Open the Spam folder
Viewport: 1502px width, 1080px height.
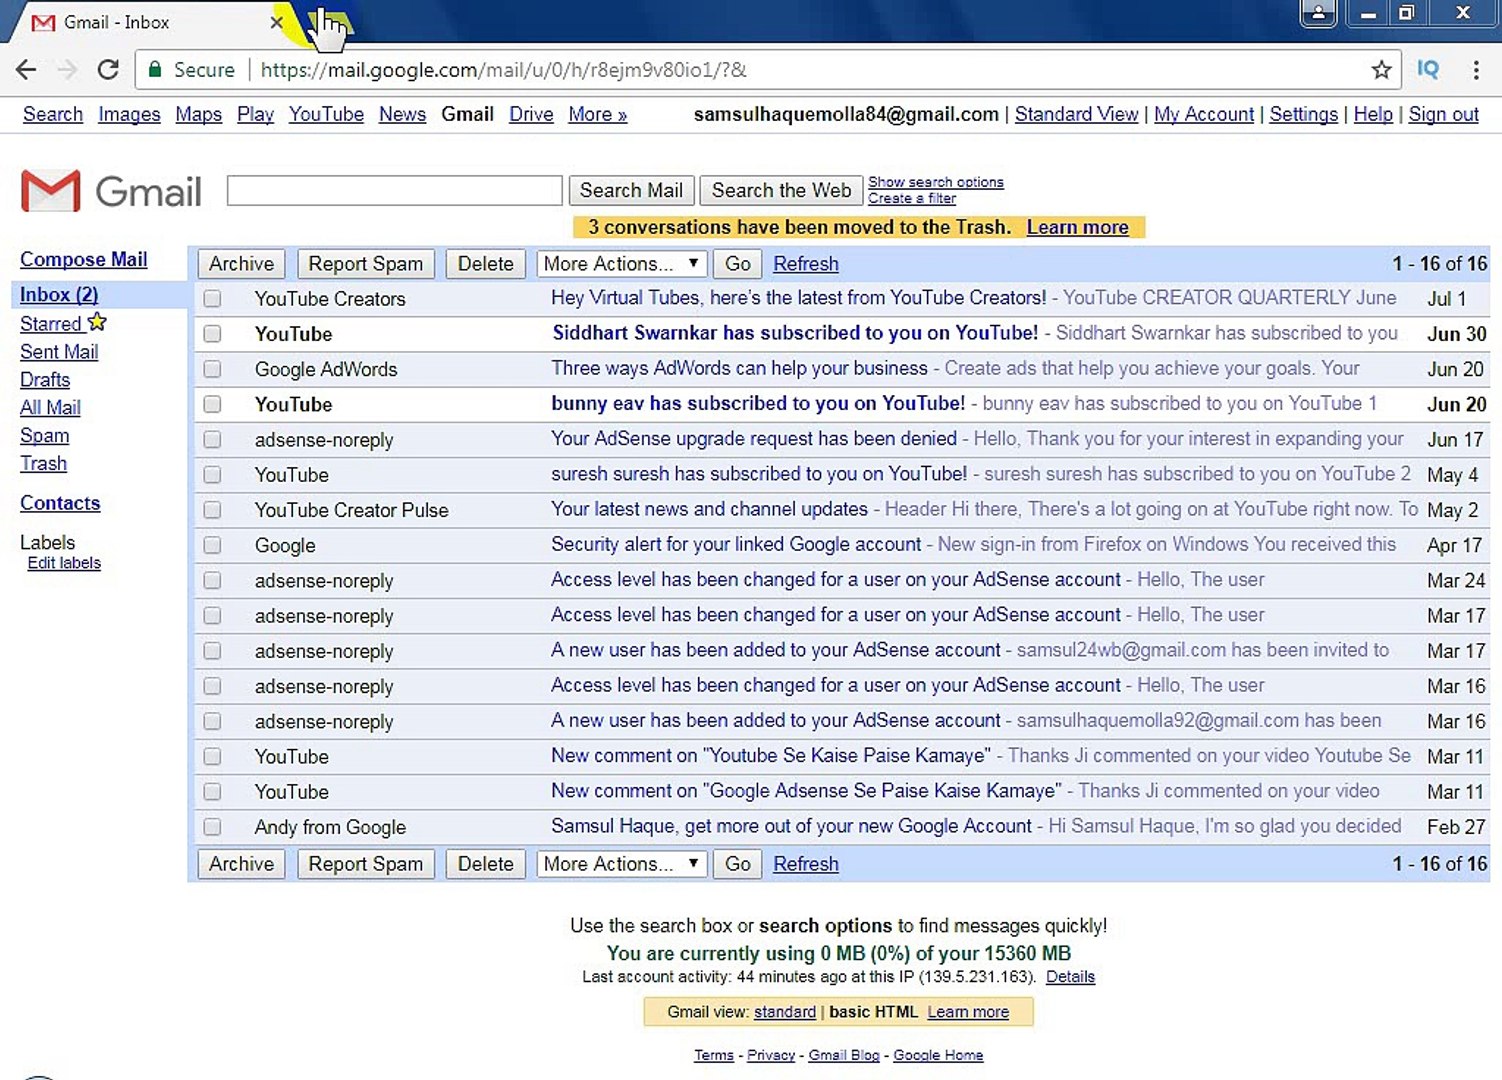45,436
